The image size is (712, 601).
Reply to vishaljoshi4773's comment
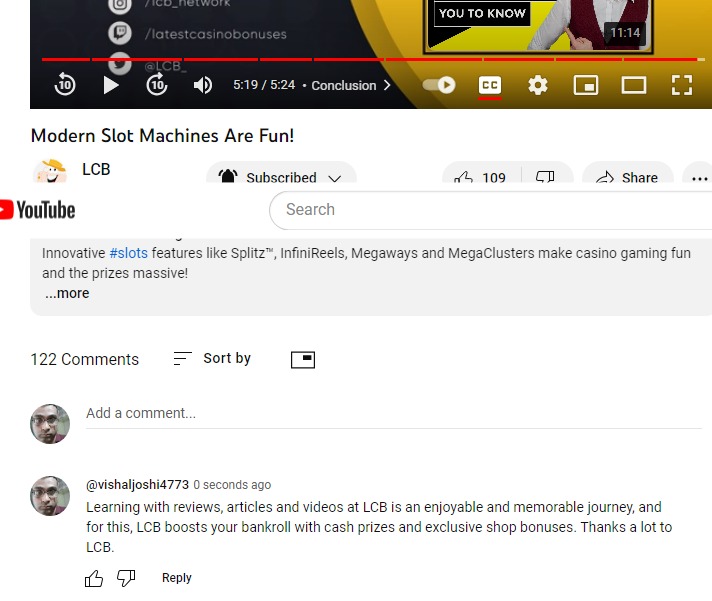[177, 578]
